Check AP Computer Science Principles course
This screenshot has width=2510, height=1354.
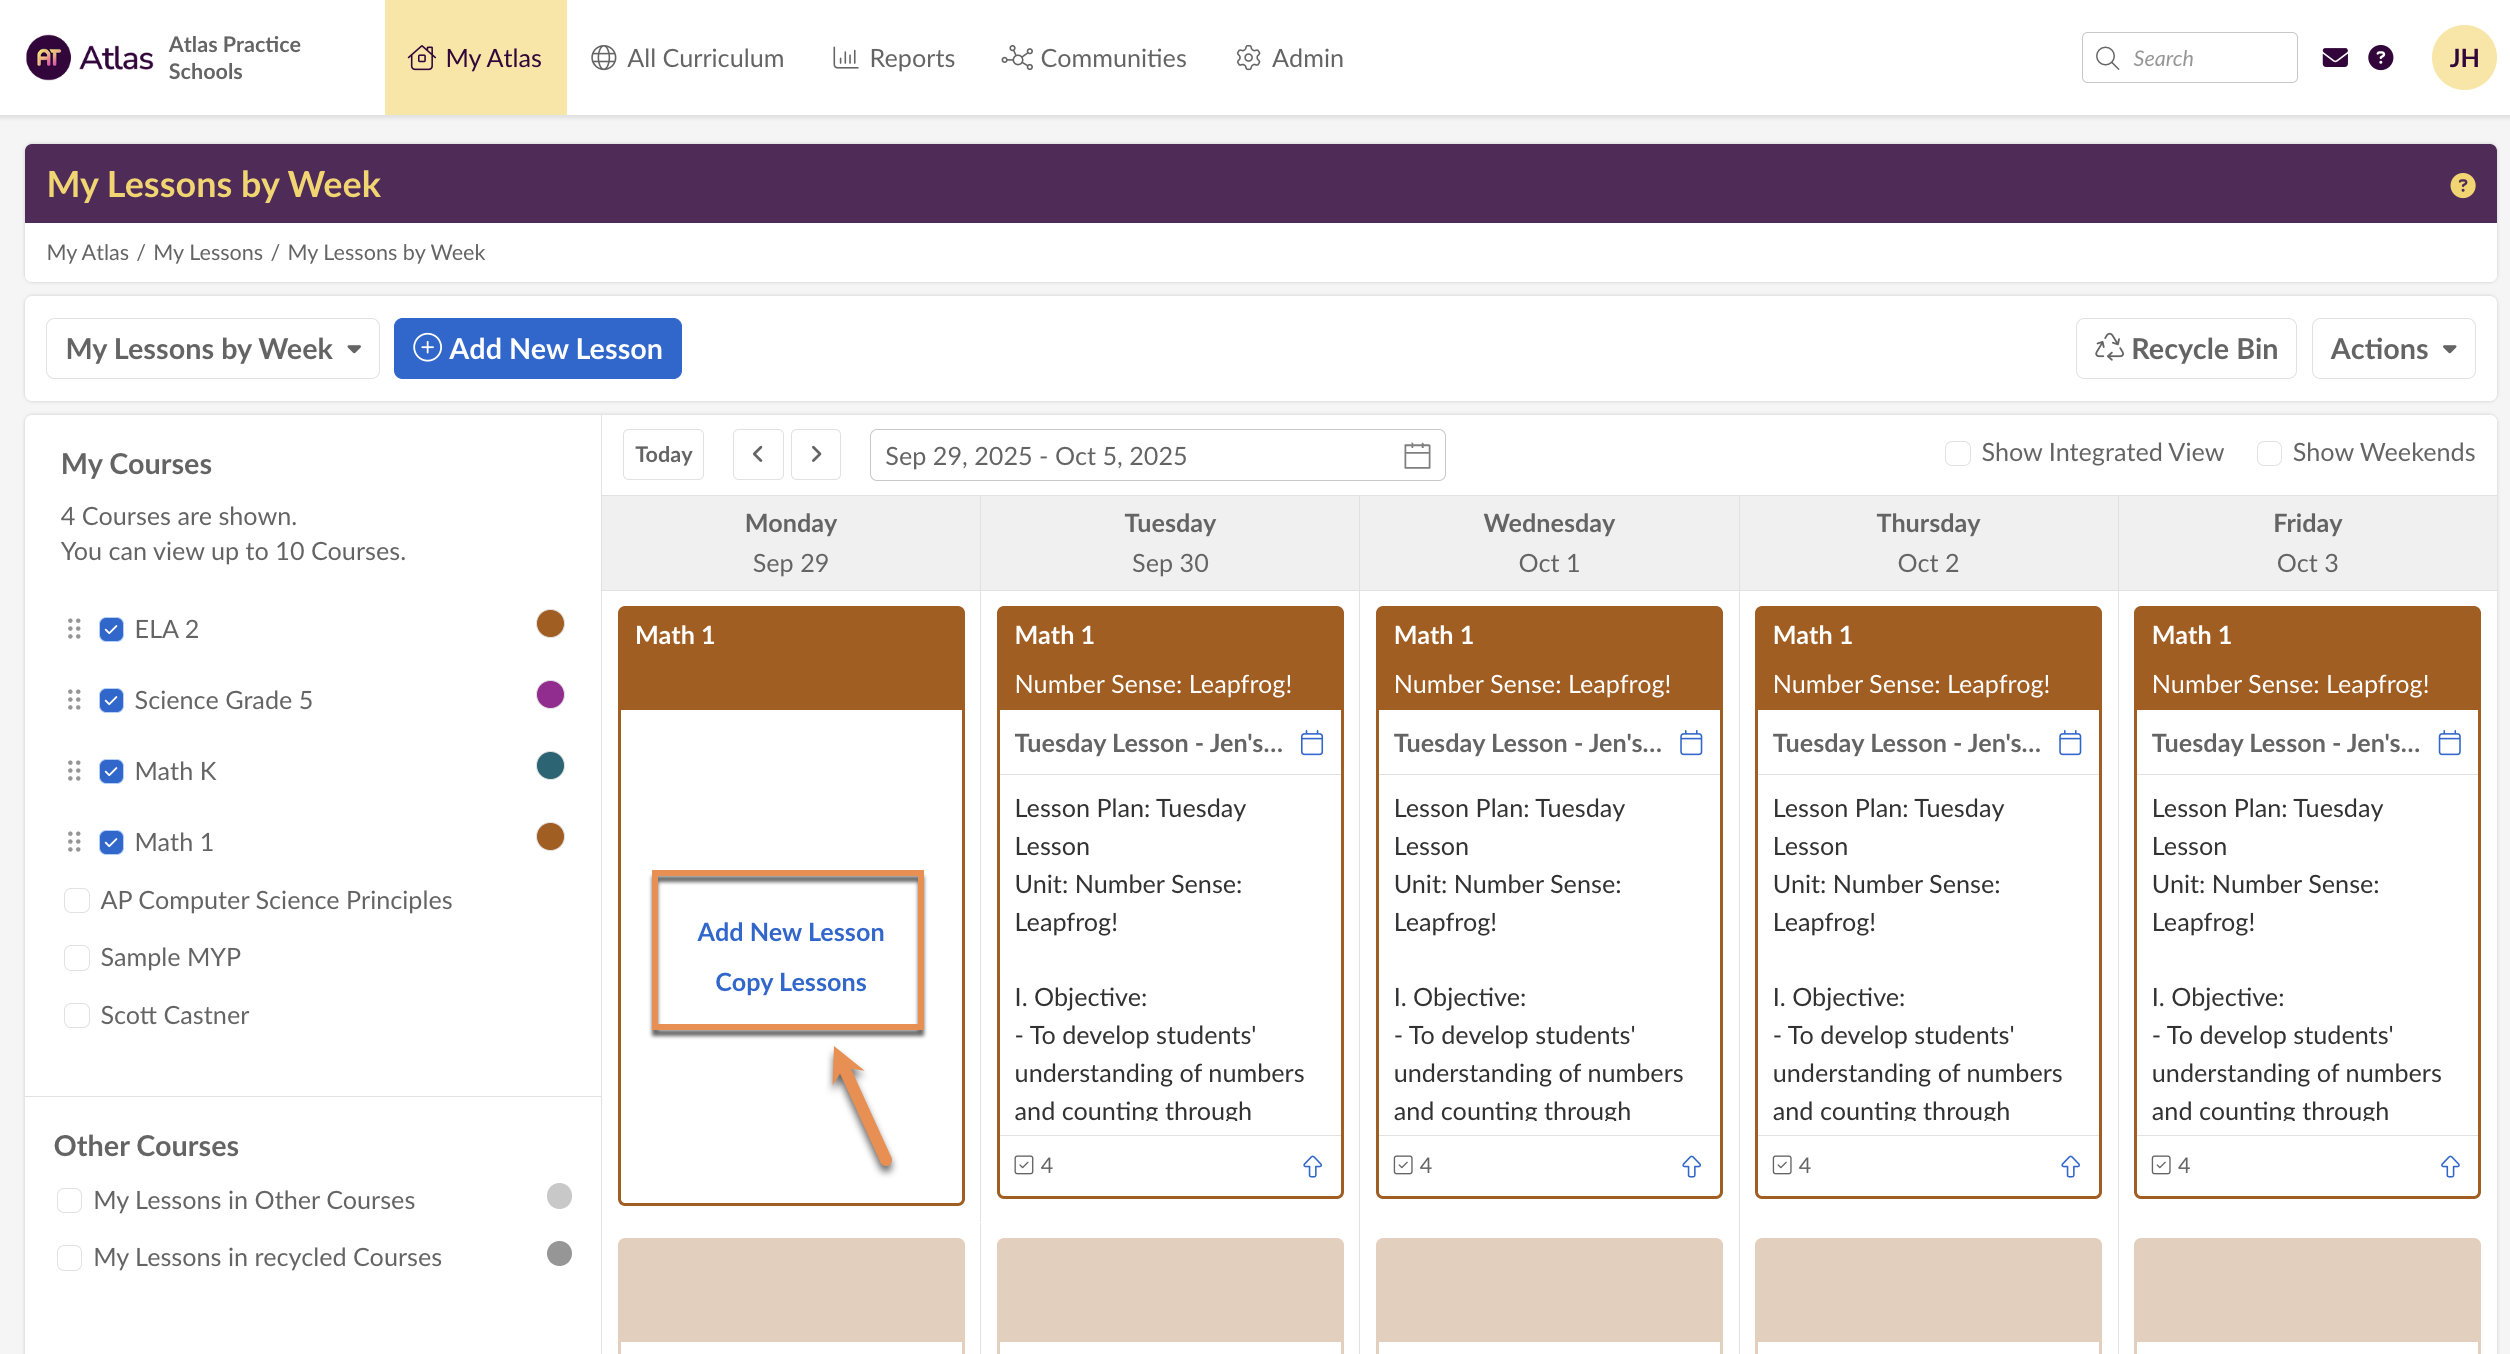[x=77, y=900]
